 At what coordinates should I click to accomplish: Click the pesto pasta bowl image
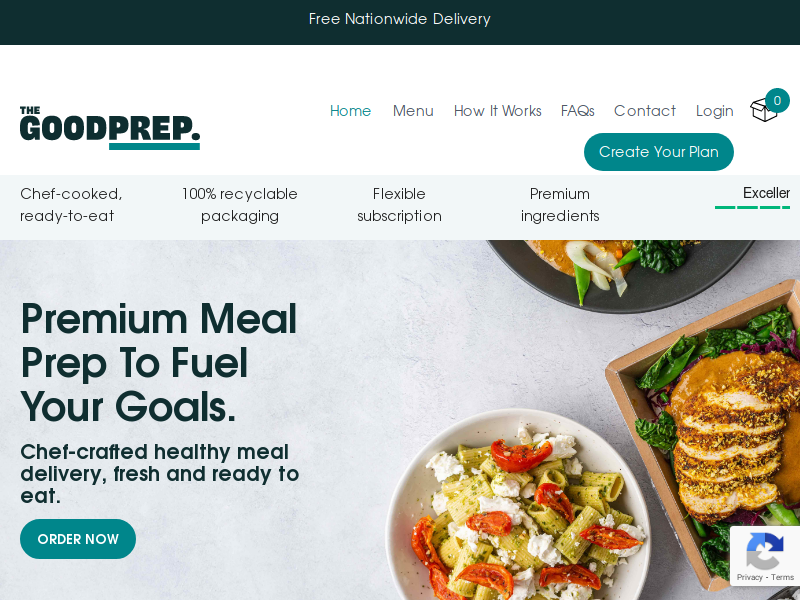[x=518, y=510]
